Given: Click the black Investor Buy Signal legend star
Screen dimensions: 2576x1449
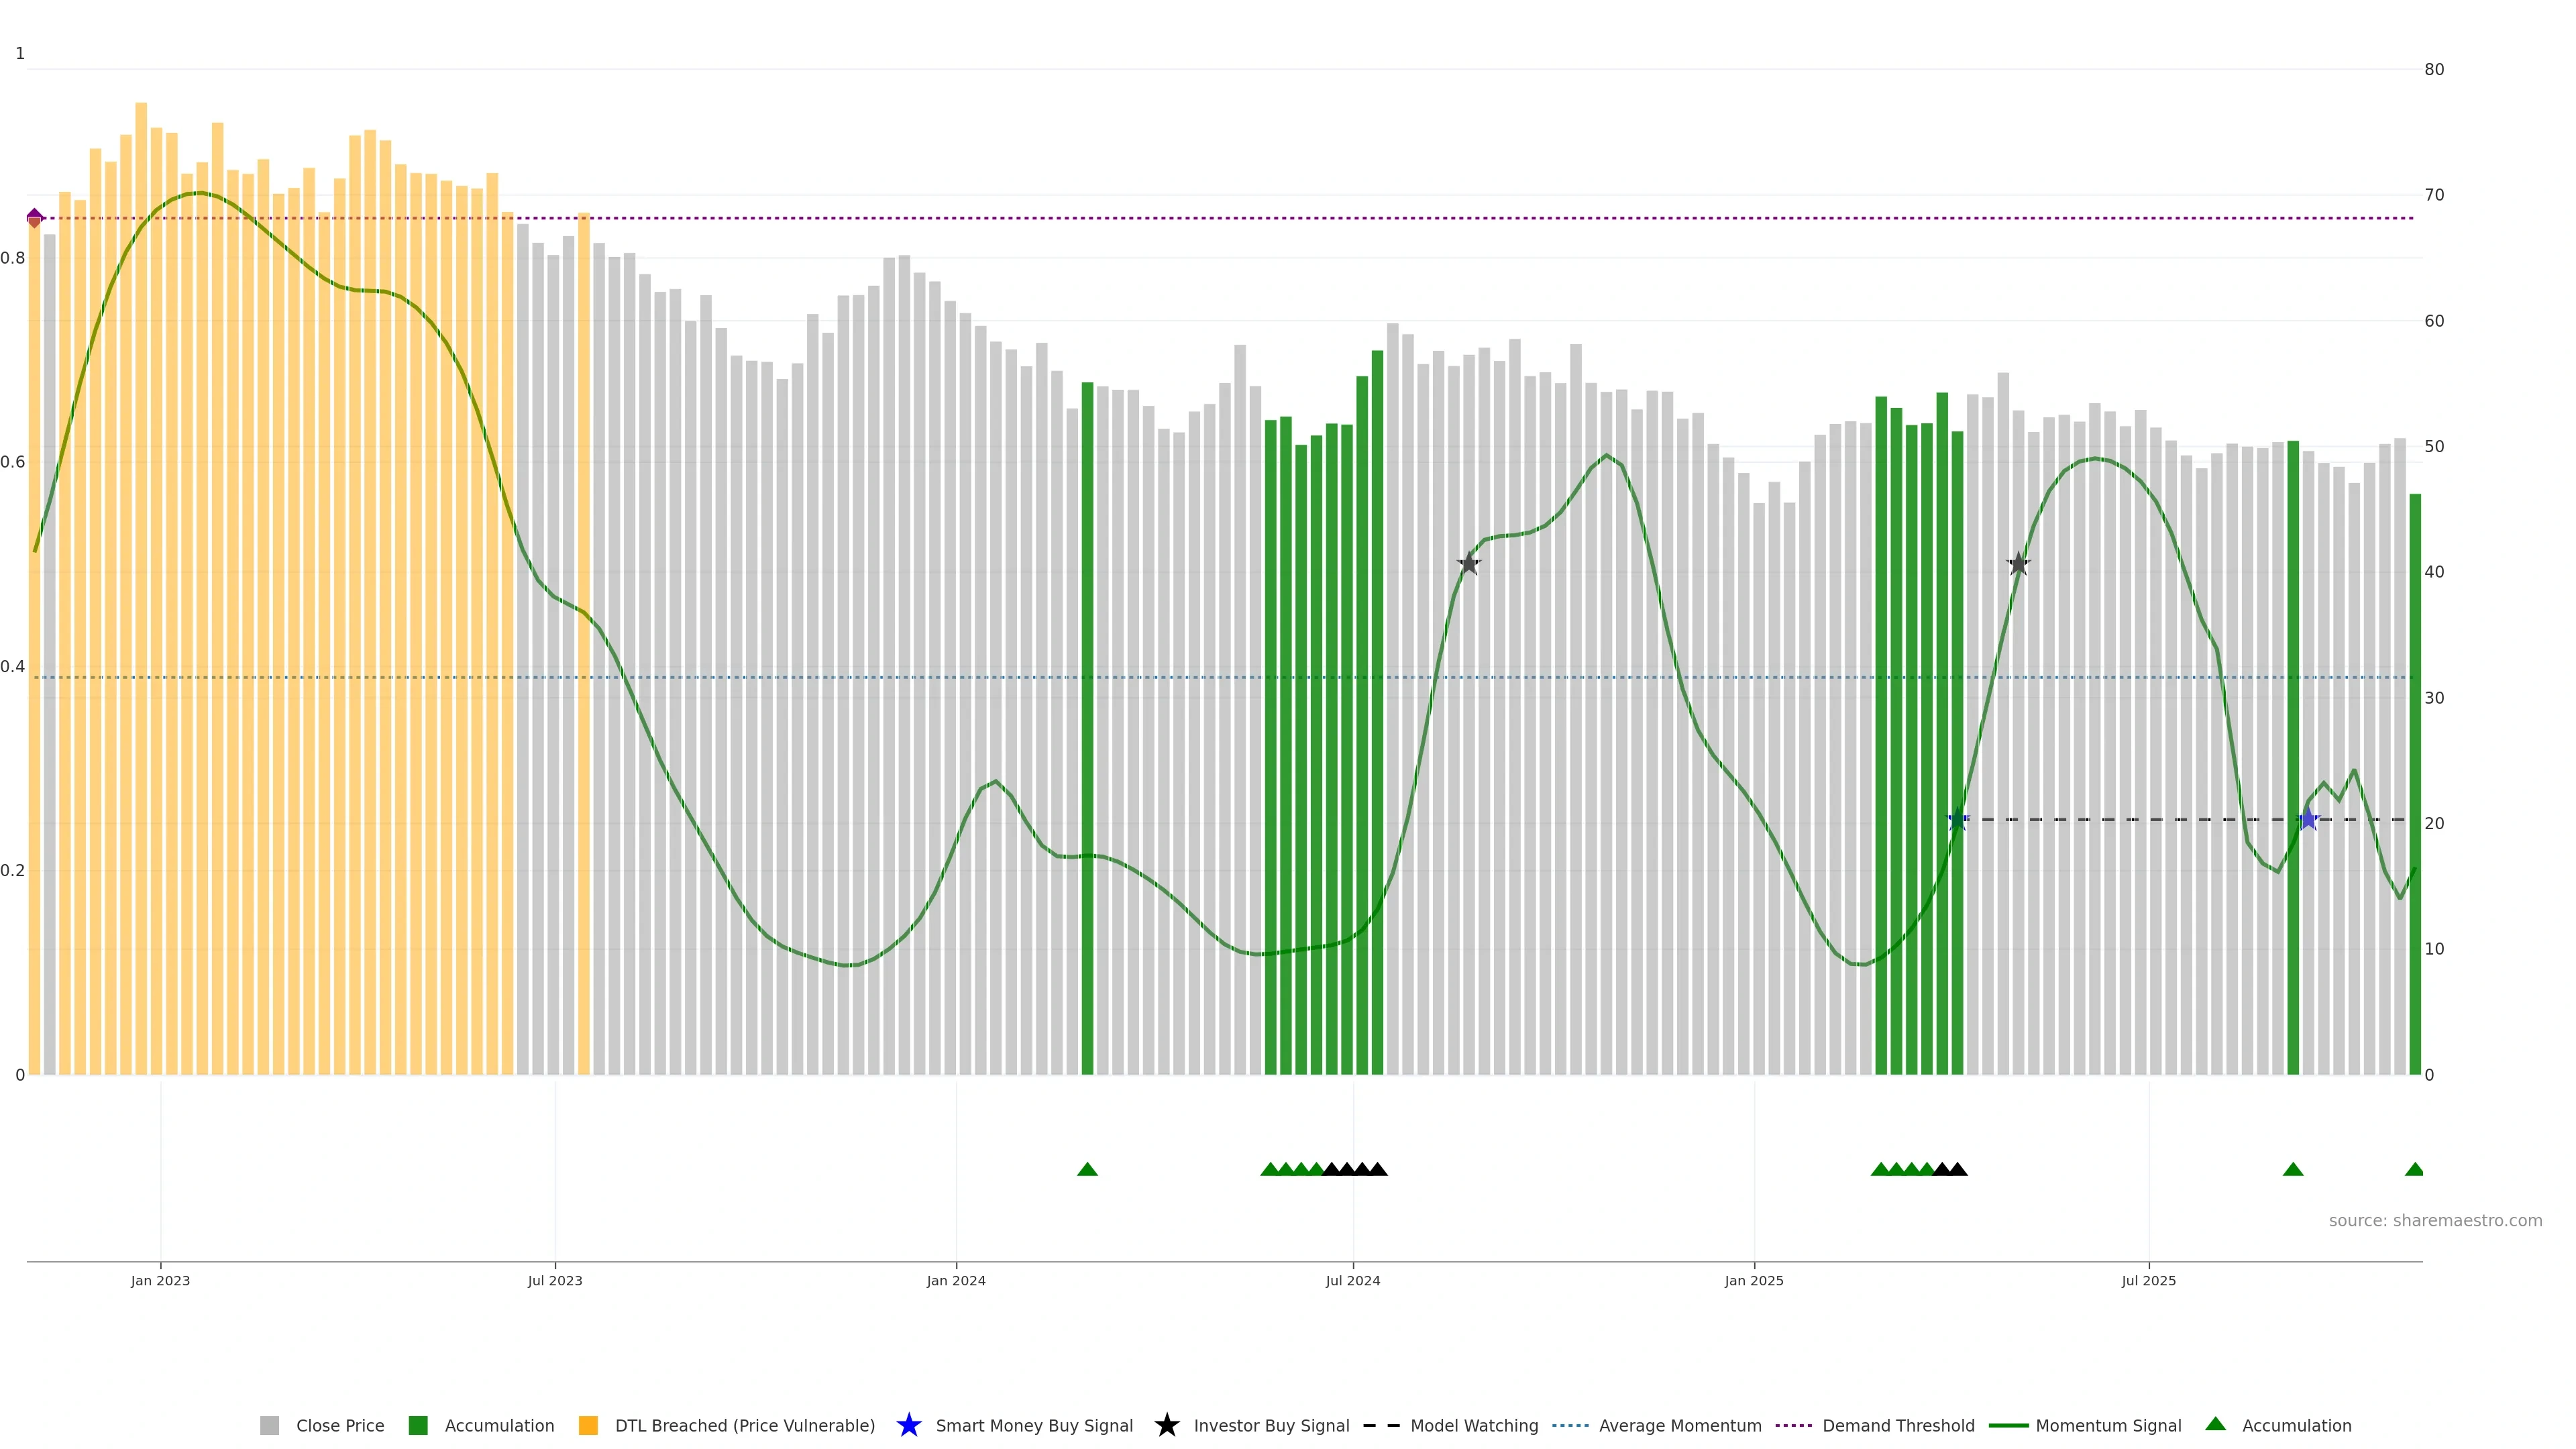Looking at the screenshot, I should coord(1166,1425).
